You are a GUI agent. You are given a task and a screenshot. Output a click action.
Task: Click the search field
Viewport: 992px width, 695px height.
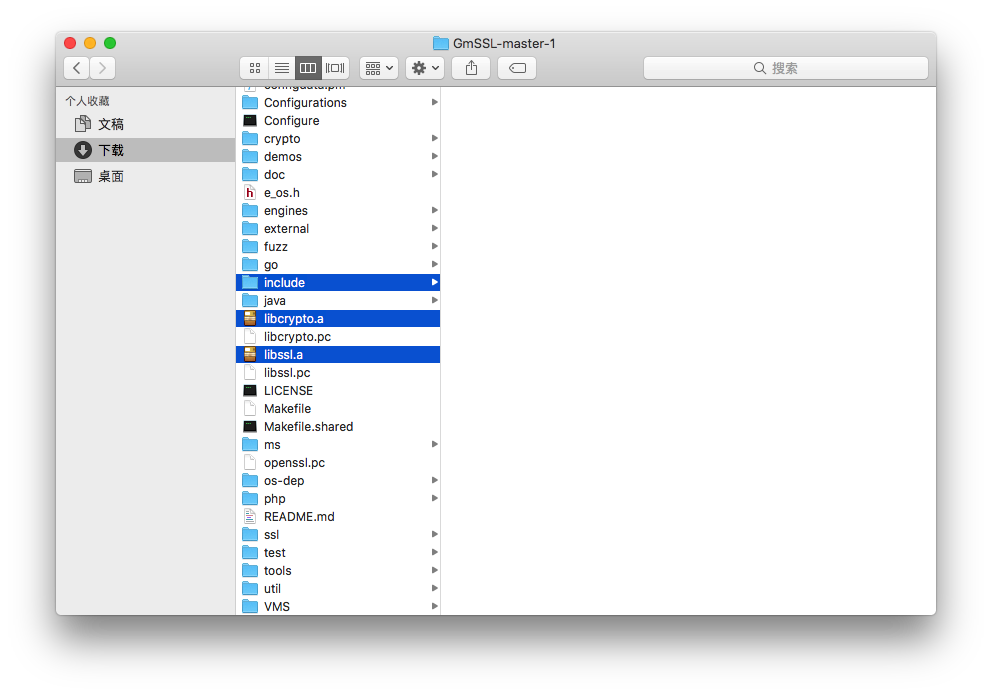[x=786, y=68]
